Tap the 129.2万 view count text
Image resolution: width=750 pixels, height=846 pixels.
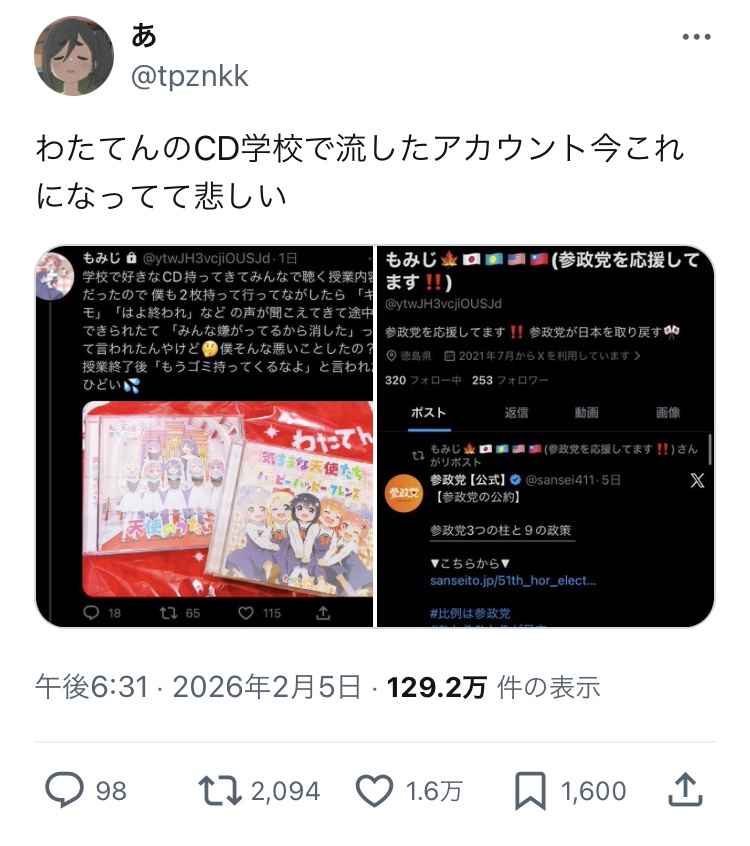(x=437, y=687)
